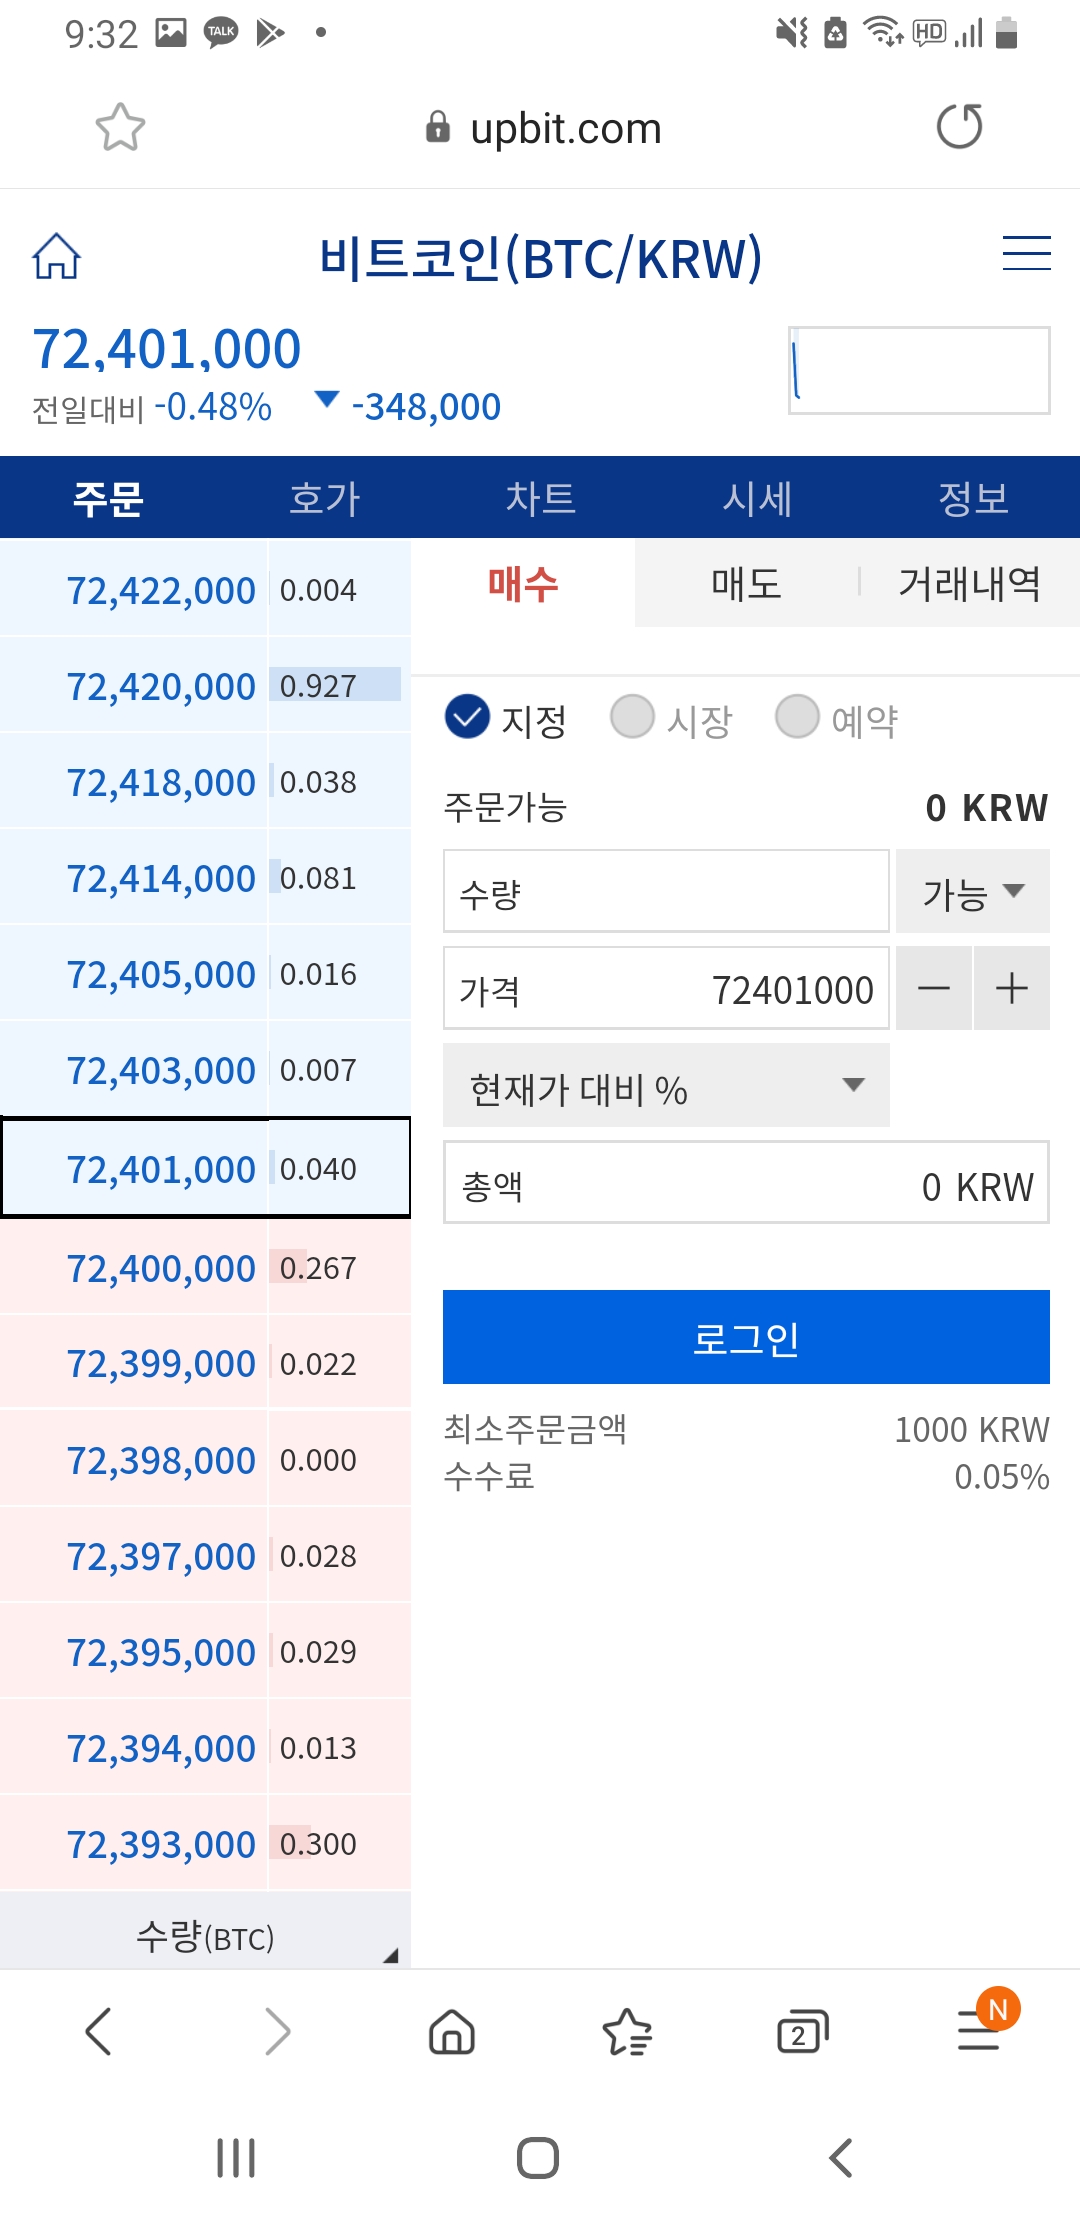Tap the Upbit home icon
Viewport: 1080px width, 2220px height.
[57, 256]
